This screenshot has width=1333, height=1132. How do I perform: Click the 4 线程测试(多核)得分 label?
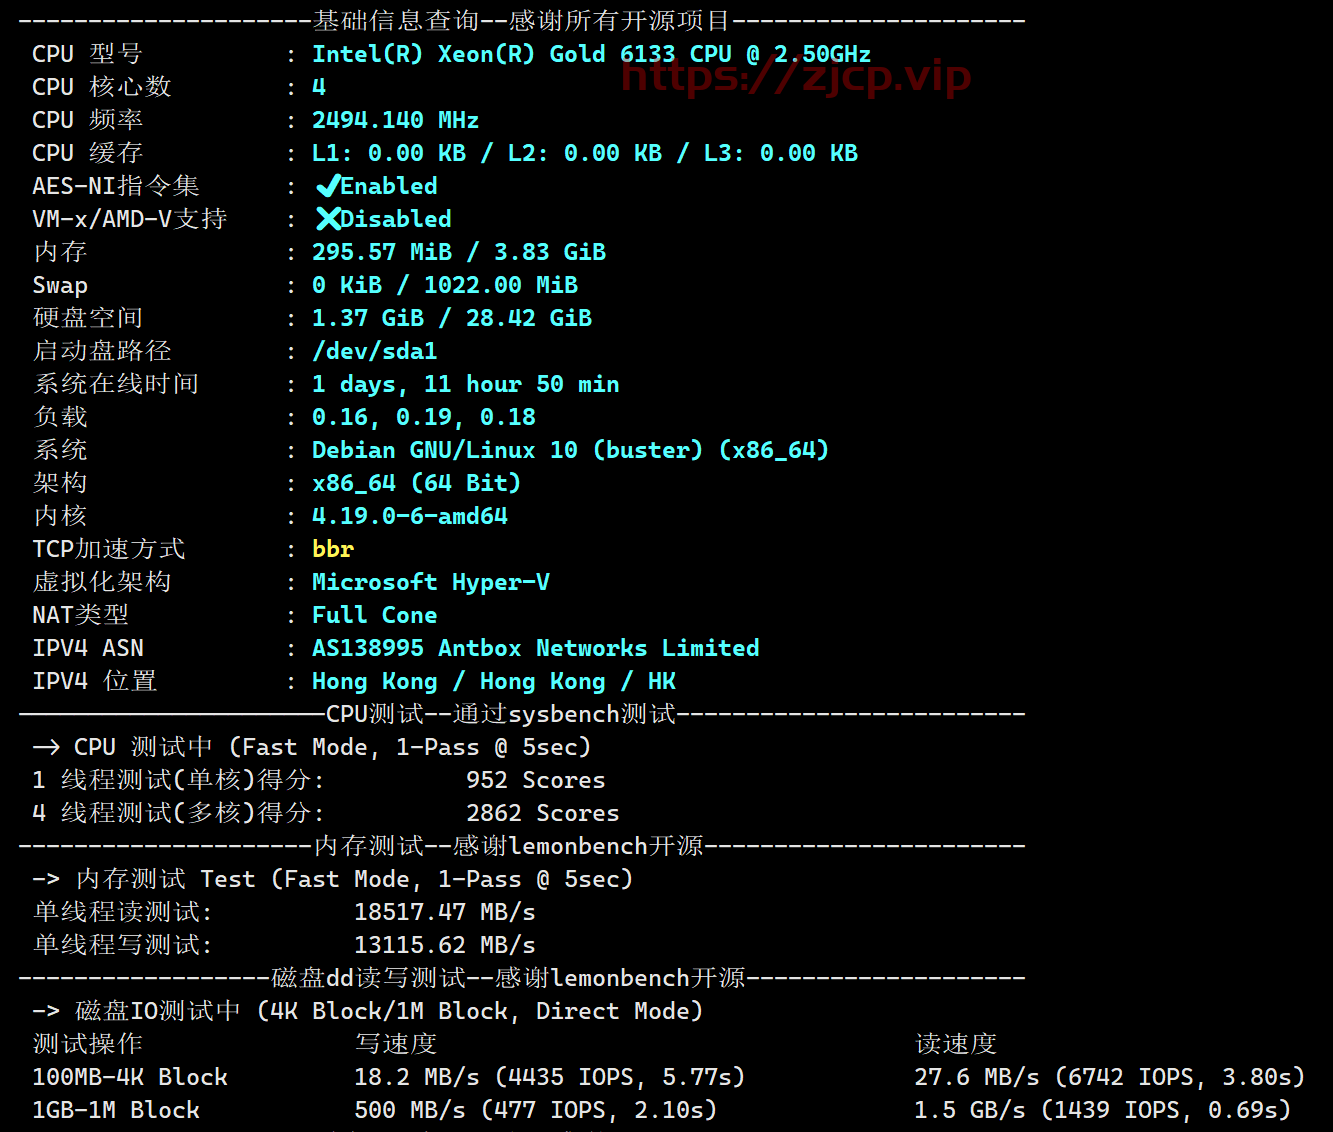[179, 813]
